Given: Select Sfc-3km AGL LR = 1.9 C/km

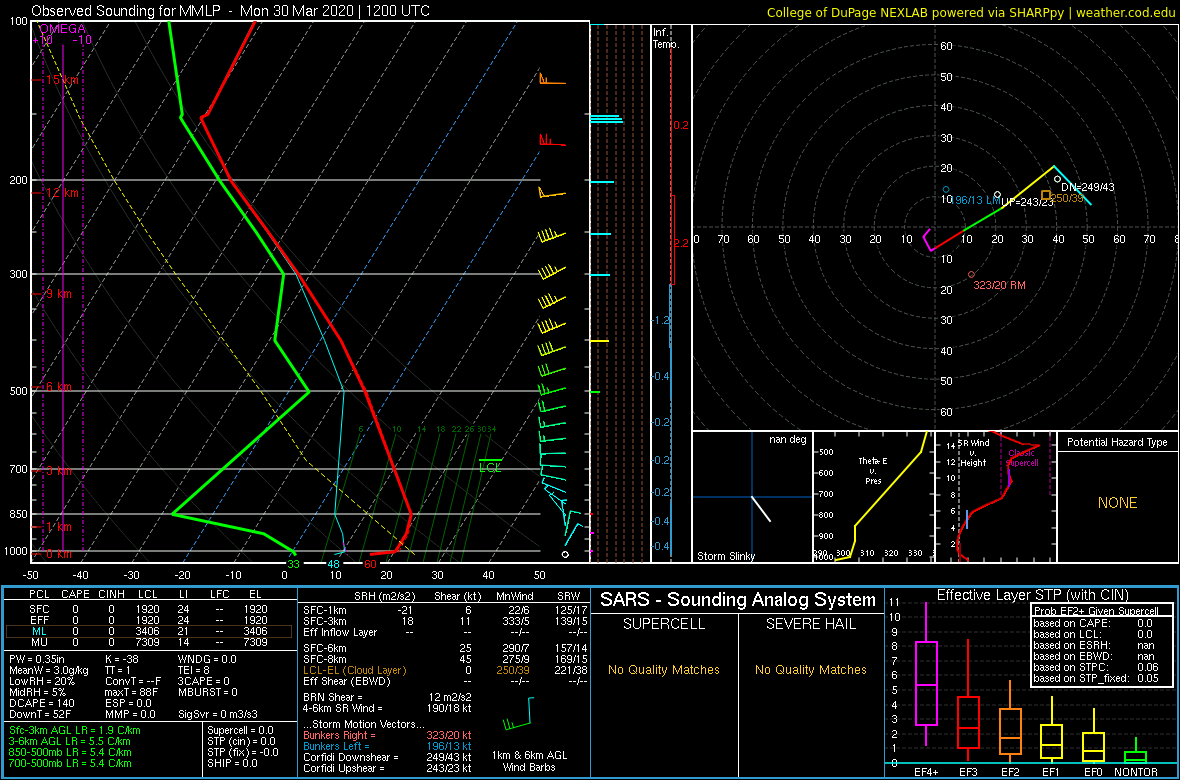Looking at the screenshot, I should coord(75,730).
